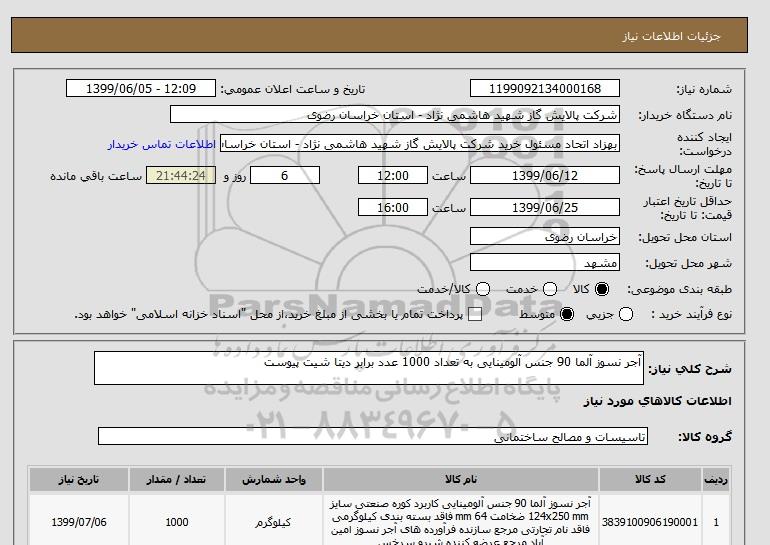Click the remaining days field showing 6
Viewport: 770px width, 545px height.
[x=285, y=175]
